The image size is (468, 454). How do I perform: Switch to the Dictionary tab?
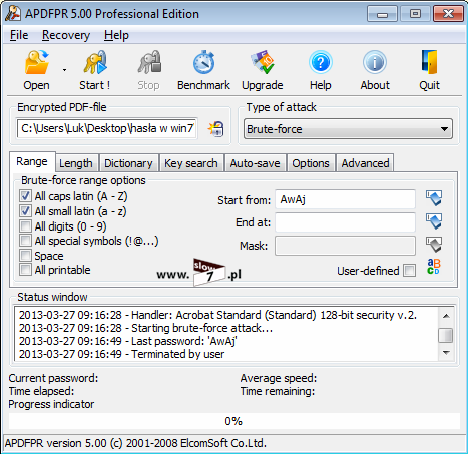pyautogui.click(x=128, y=163)
